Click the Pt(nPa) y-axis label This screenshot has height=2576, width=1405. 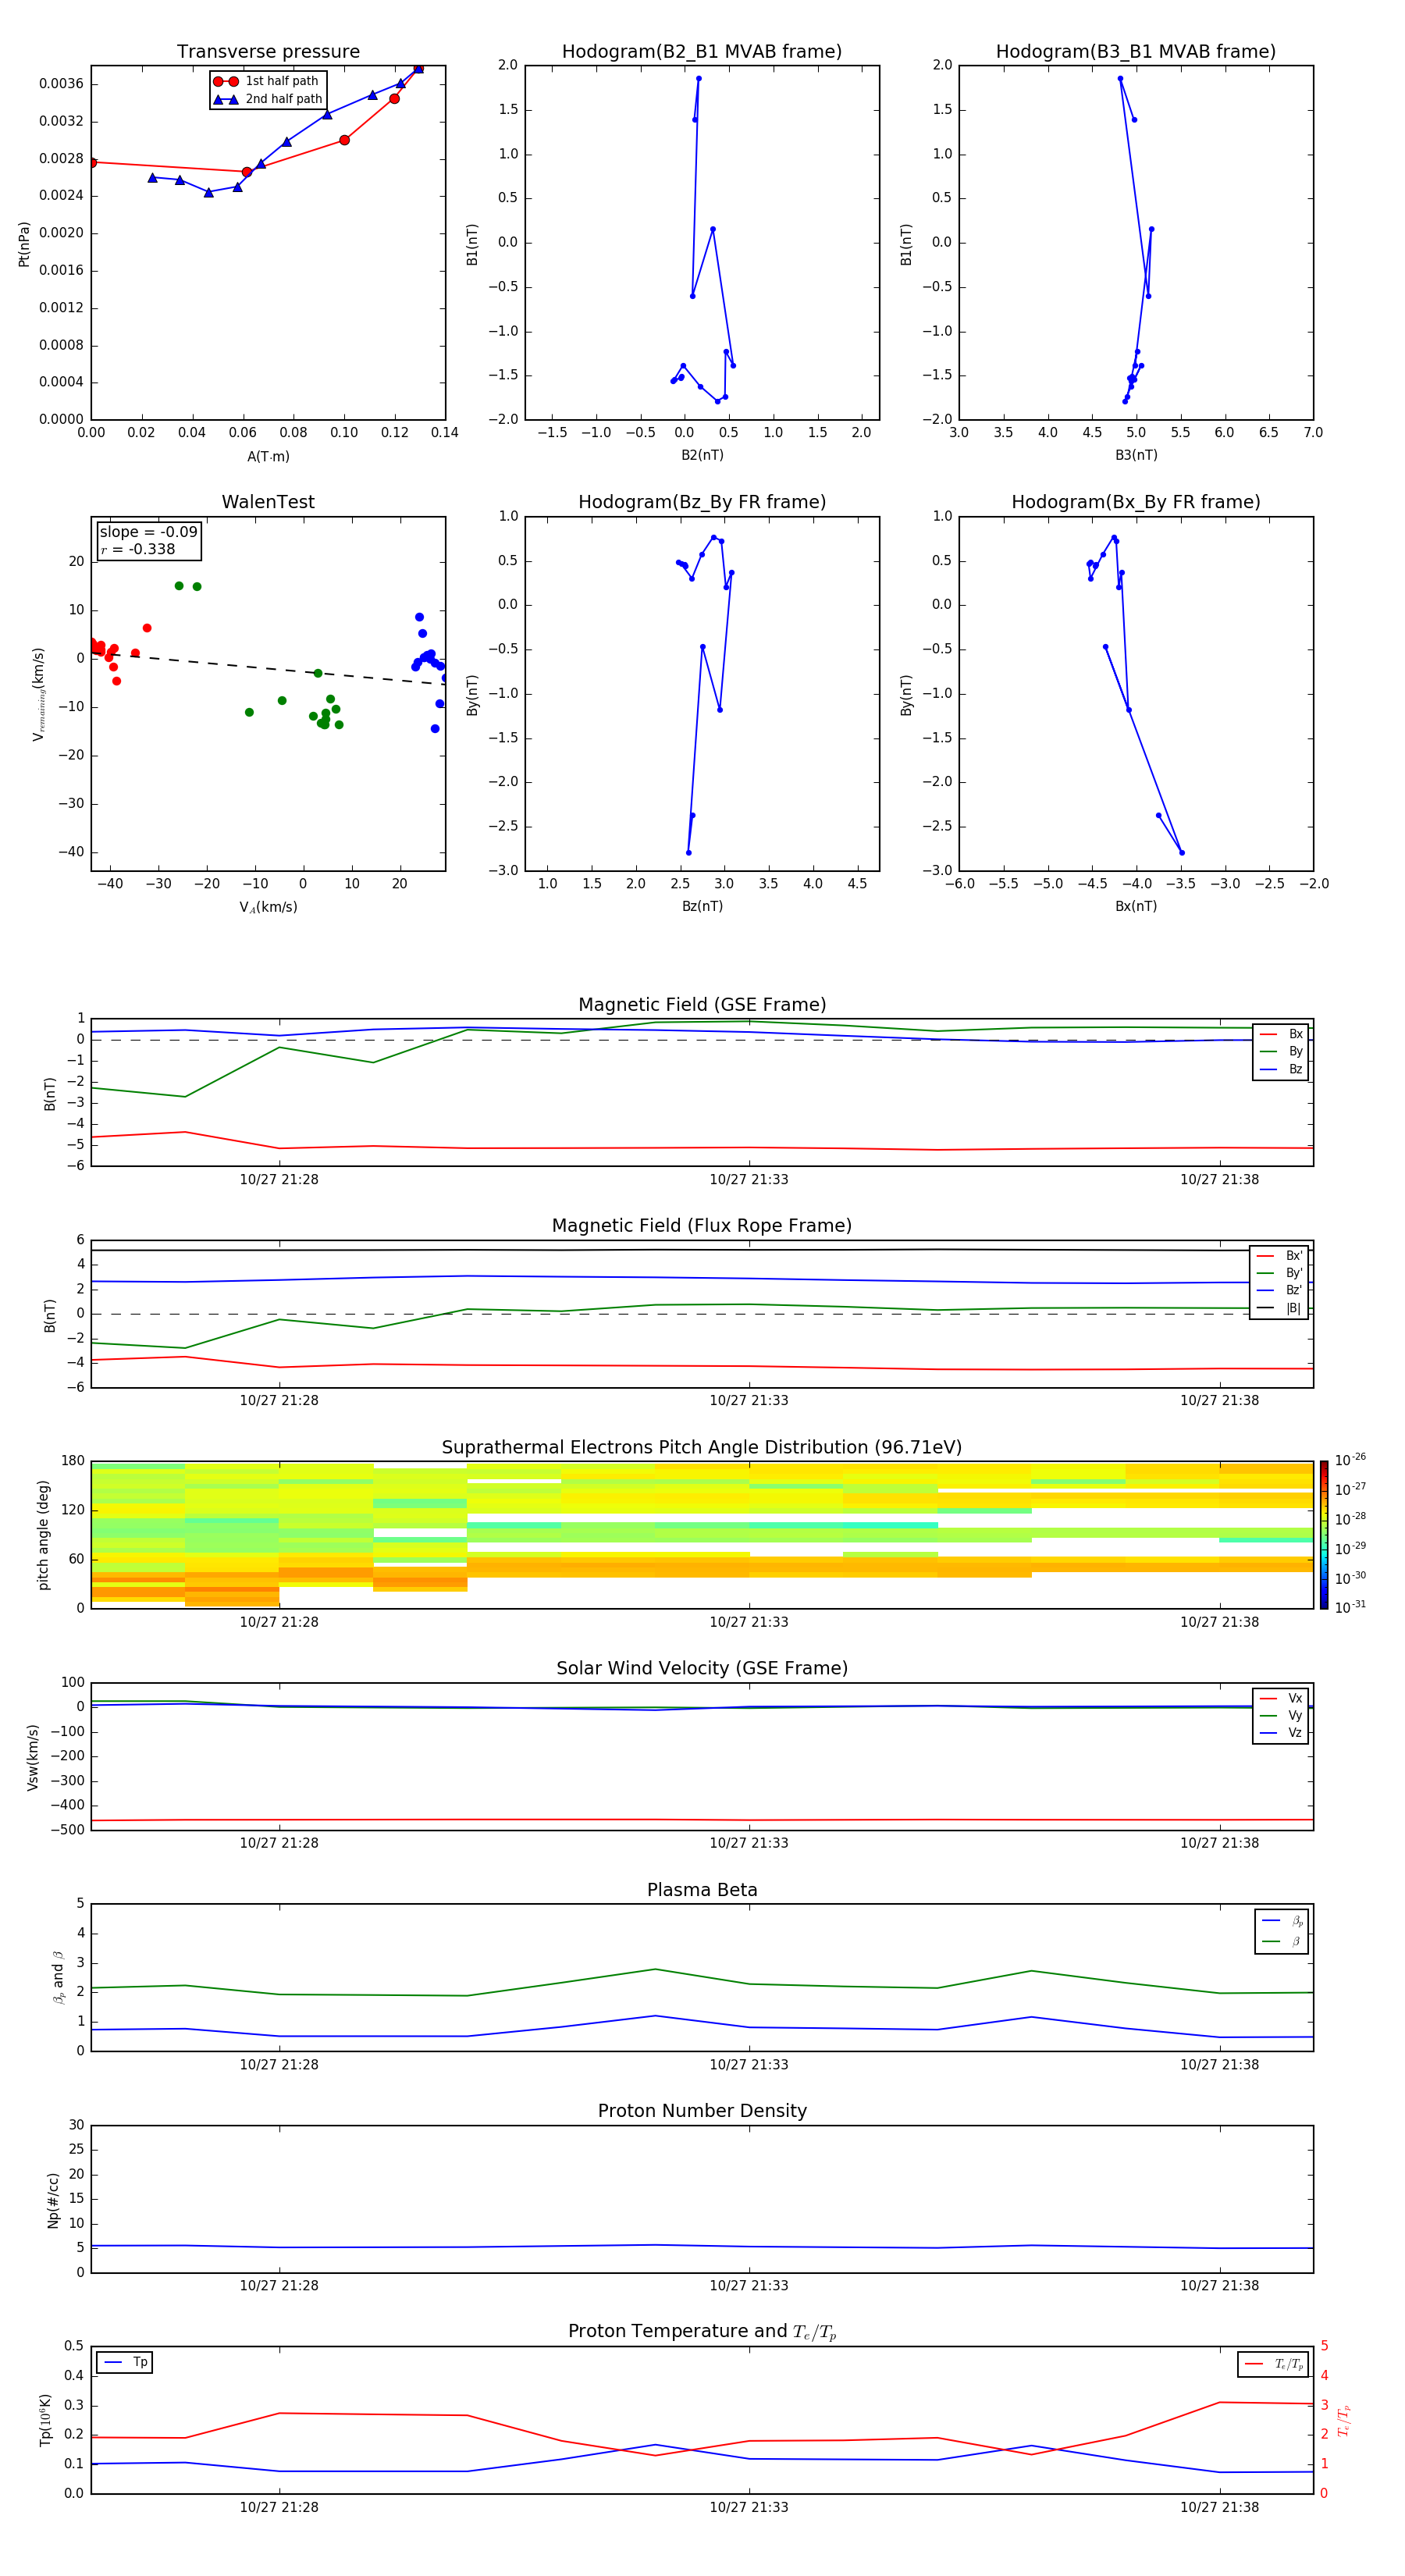click(x=24, y=243)
